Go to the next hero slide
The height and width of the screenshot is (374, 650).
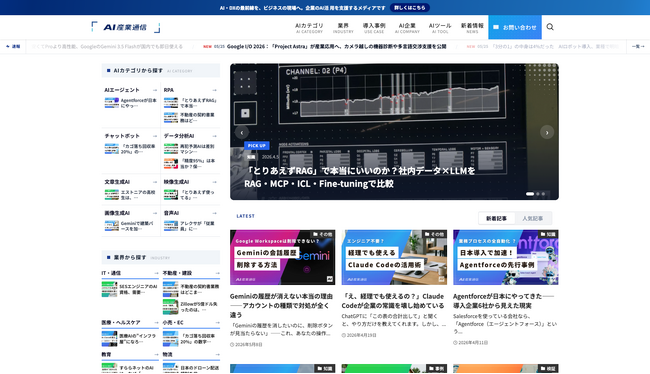point(547,132)
